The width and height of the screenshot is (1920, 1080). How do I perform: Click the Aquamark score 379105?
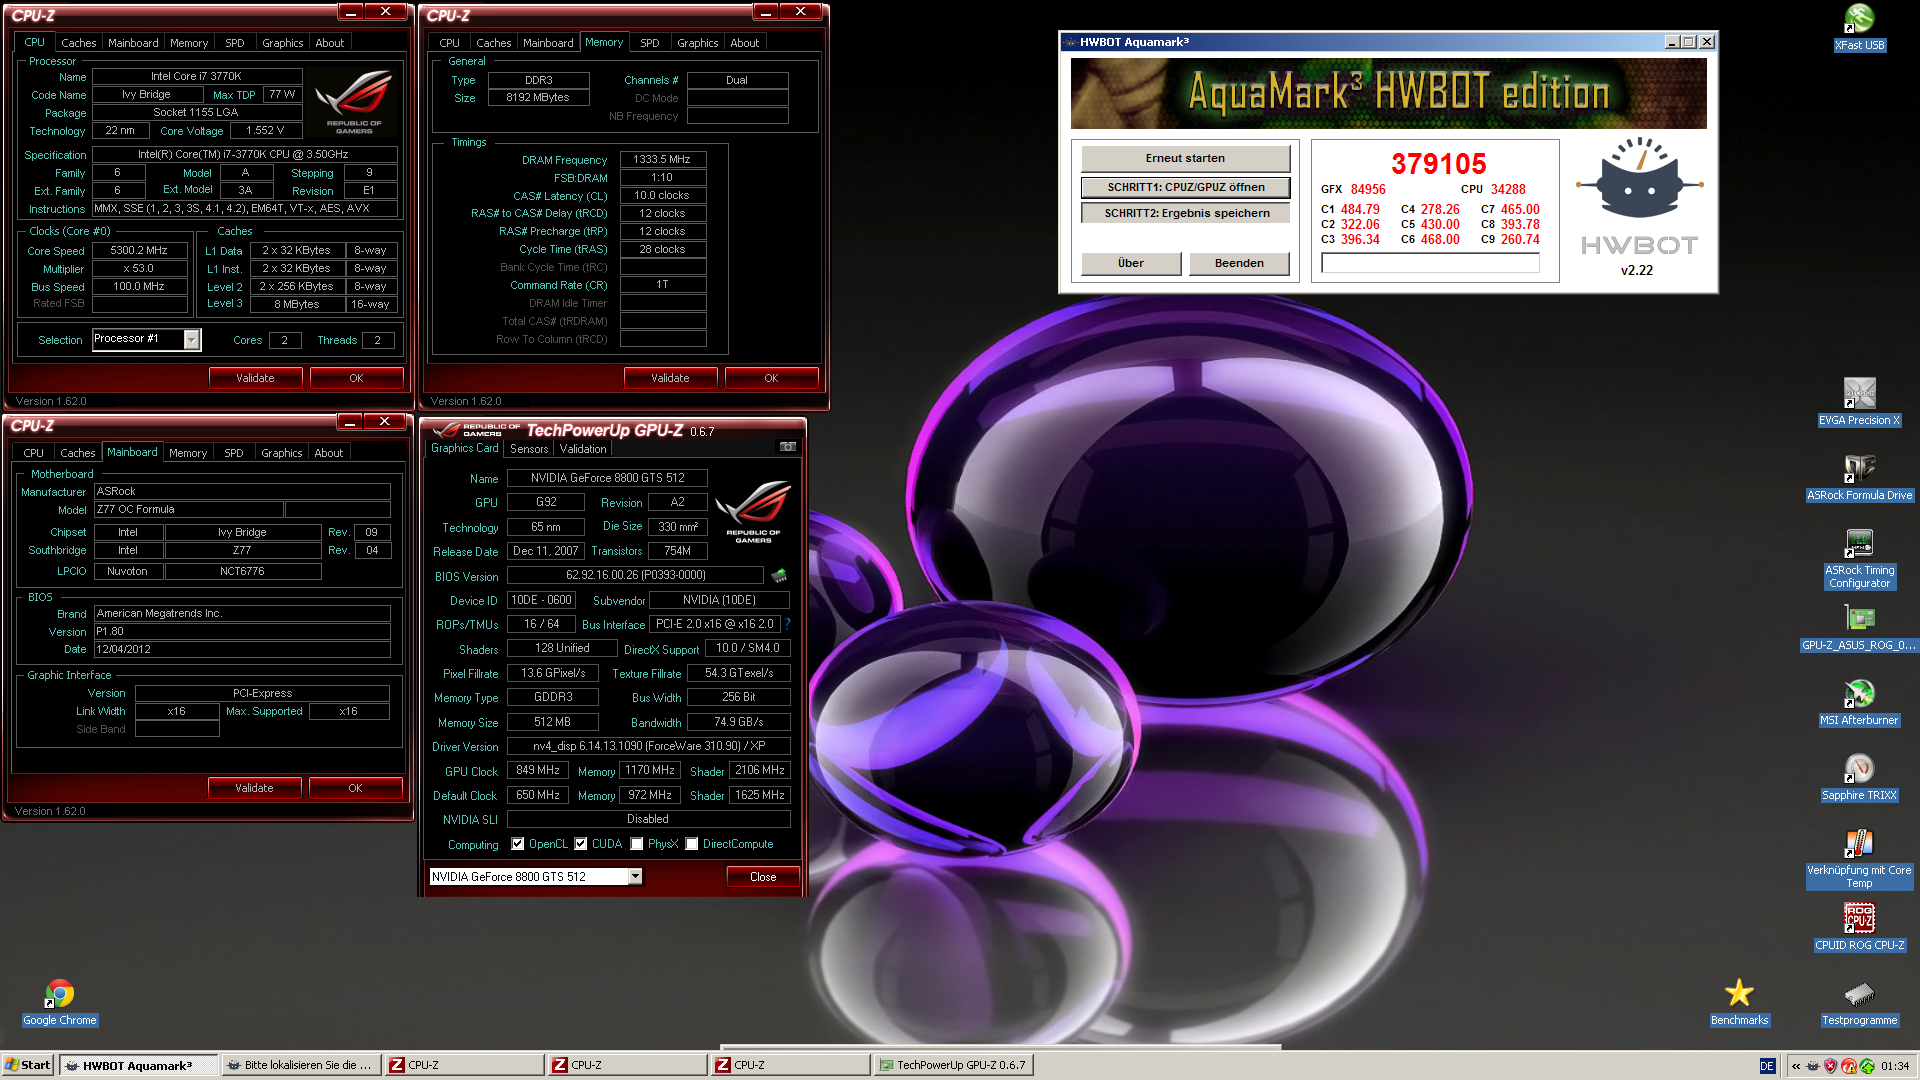(1439, 164)
